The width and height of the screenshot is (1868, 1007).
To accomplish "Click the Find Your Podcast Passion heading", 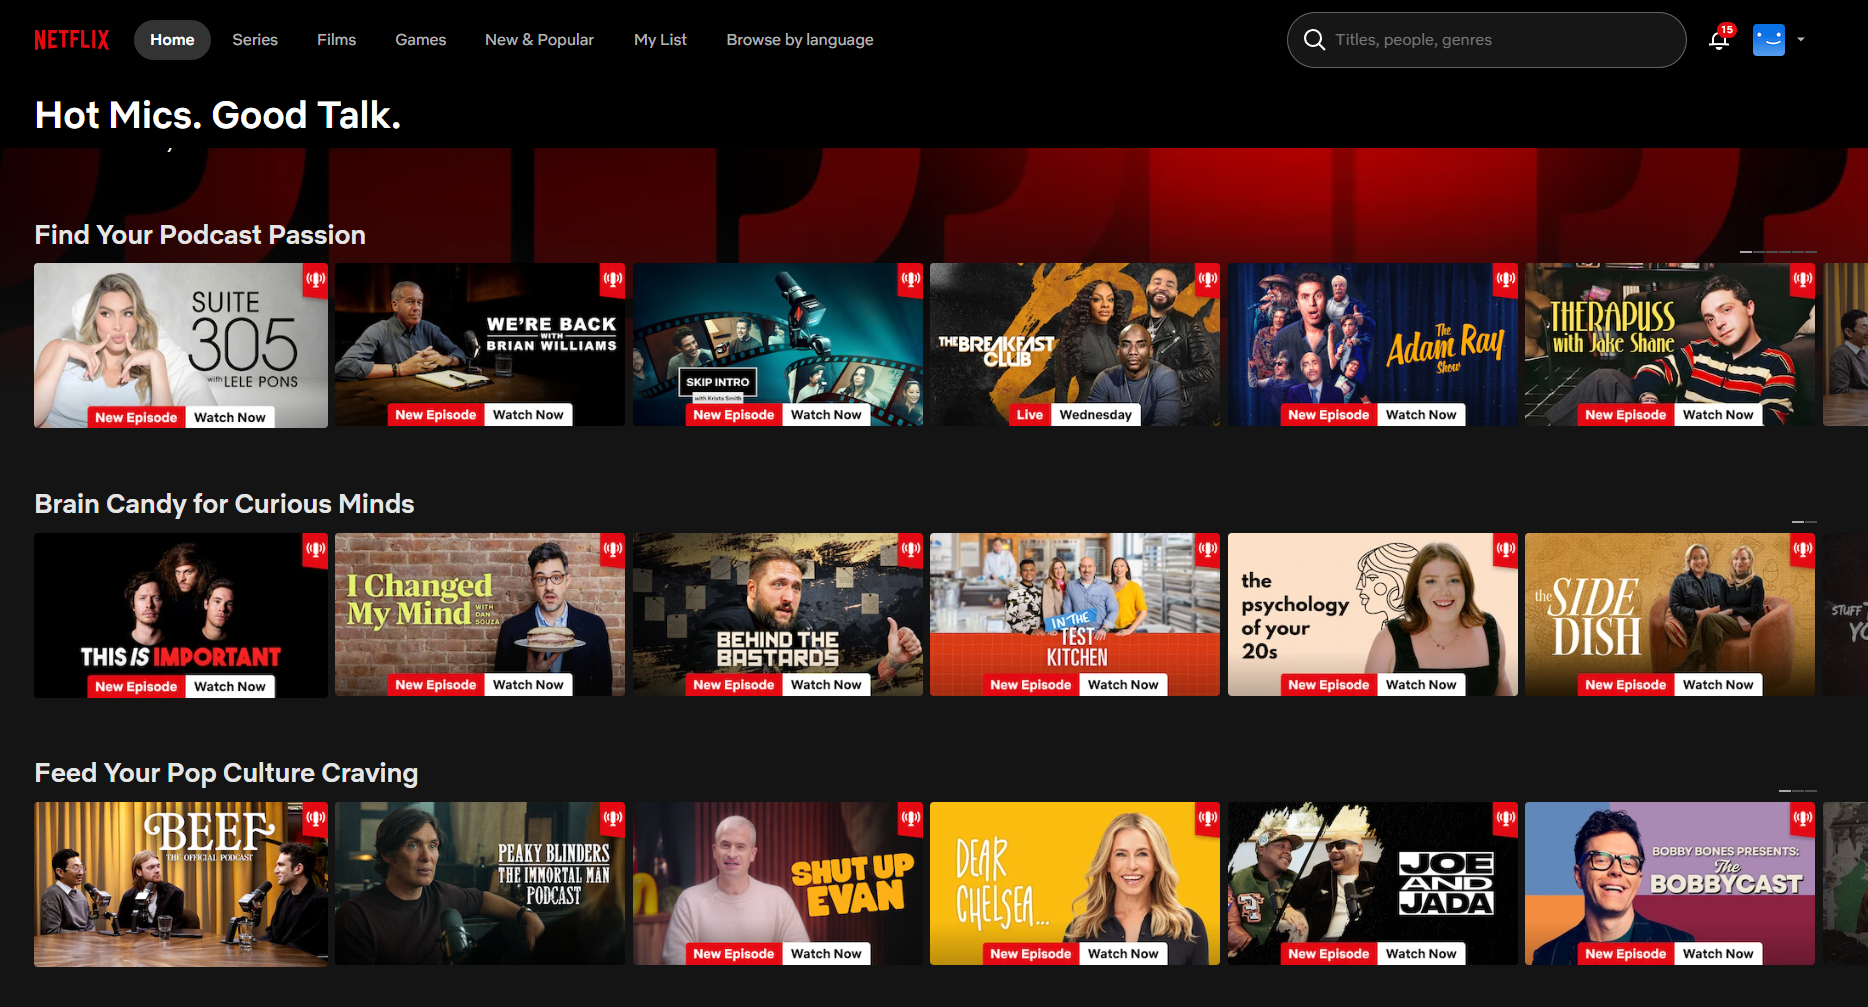I will tap(200, 235).
